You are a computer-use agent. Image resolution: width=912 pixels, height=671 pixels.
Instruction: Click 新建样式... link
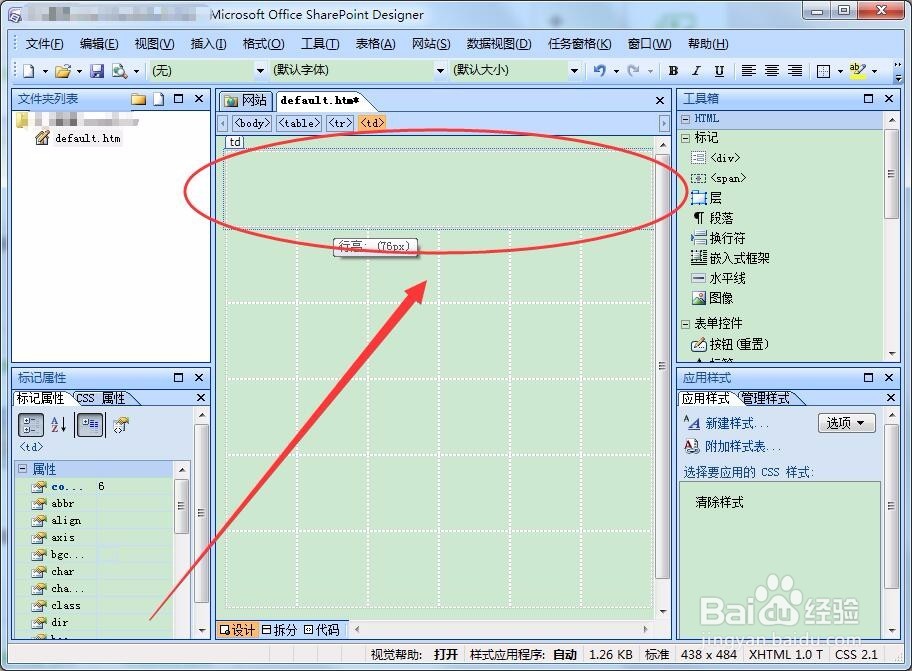tap(736, 423)
